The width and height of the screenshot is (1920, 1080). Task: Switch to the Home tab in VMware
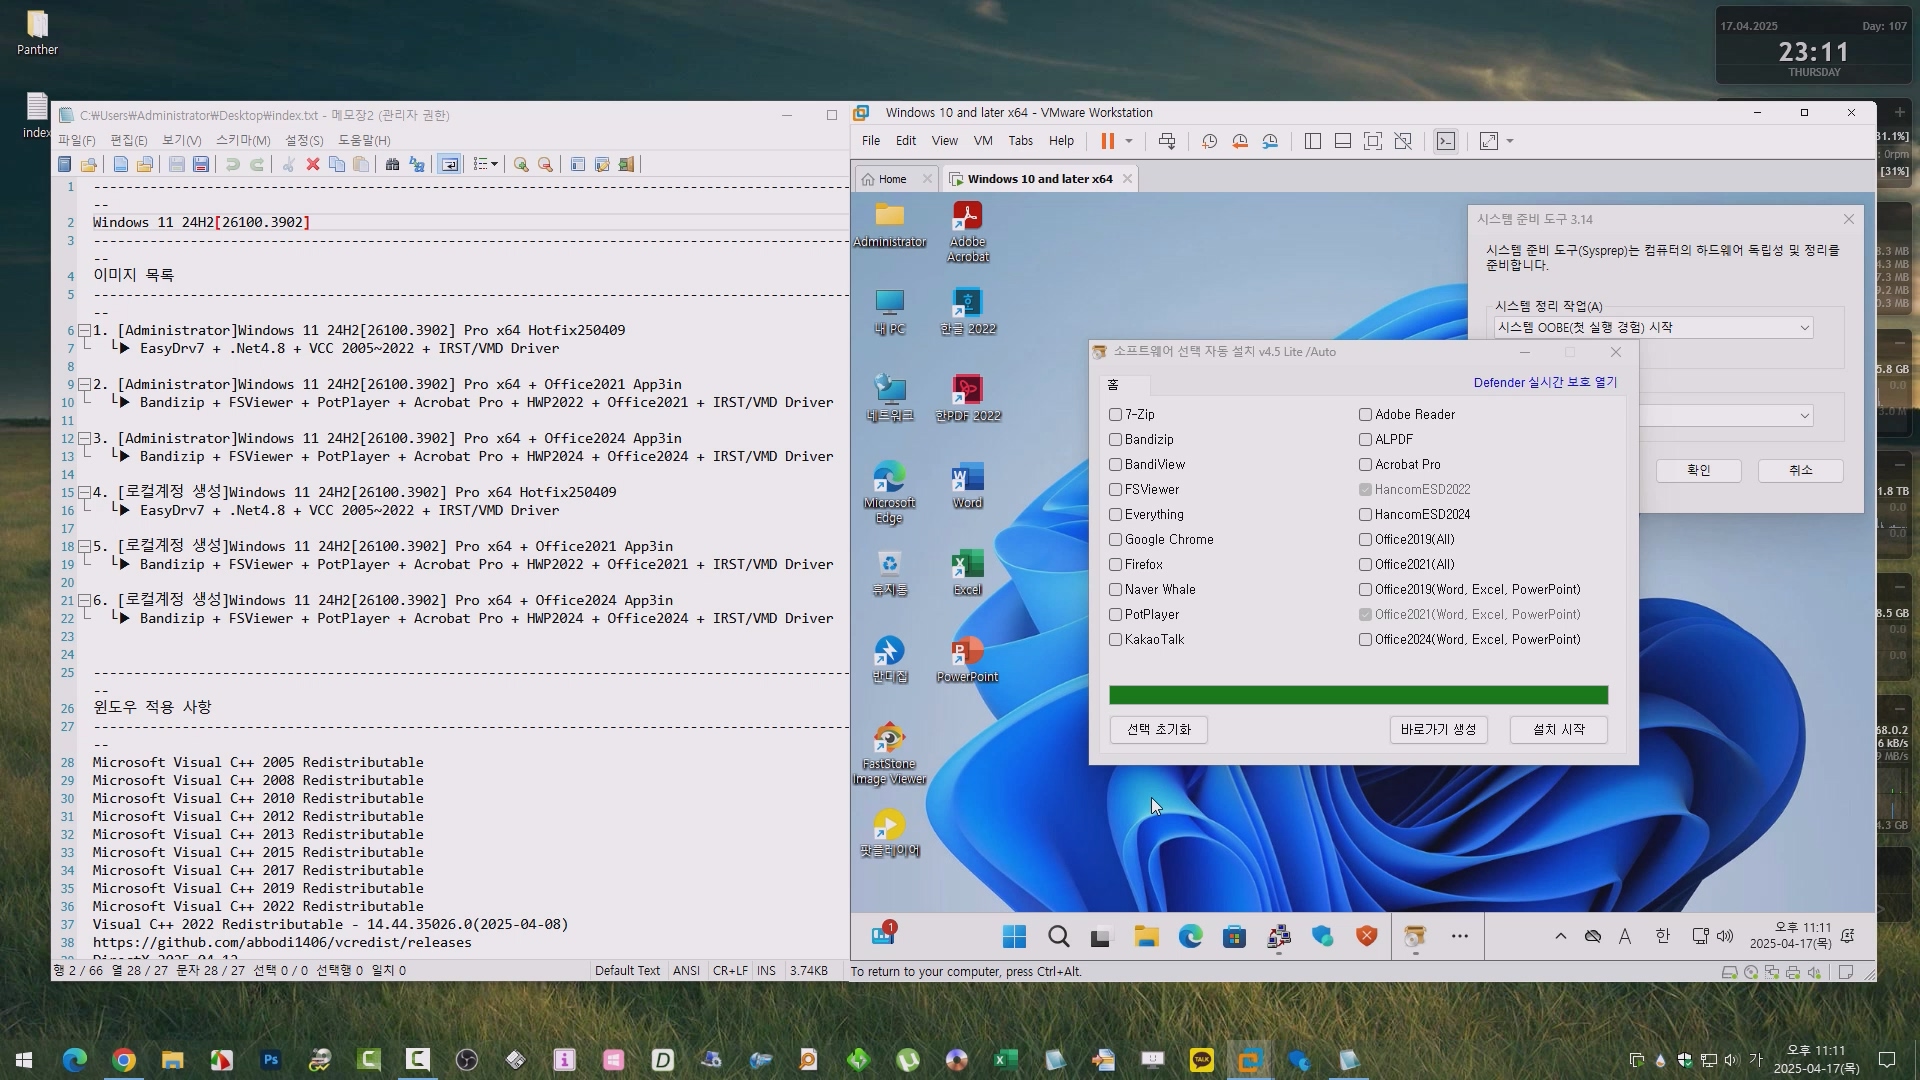[892, 179]
